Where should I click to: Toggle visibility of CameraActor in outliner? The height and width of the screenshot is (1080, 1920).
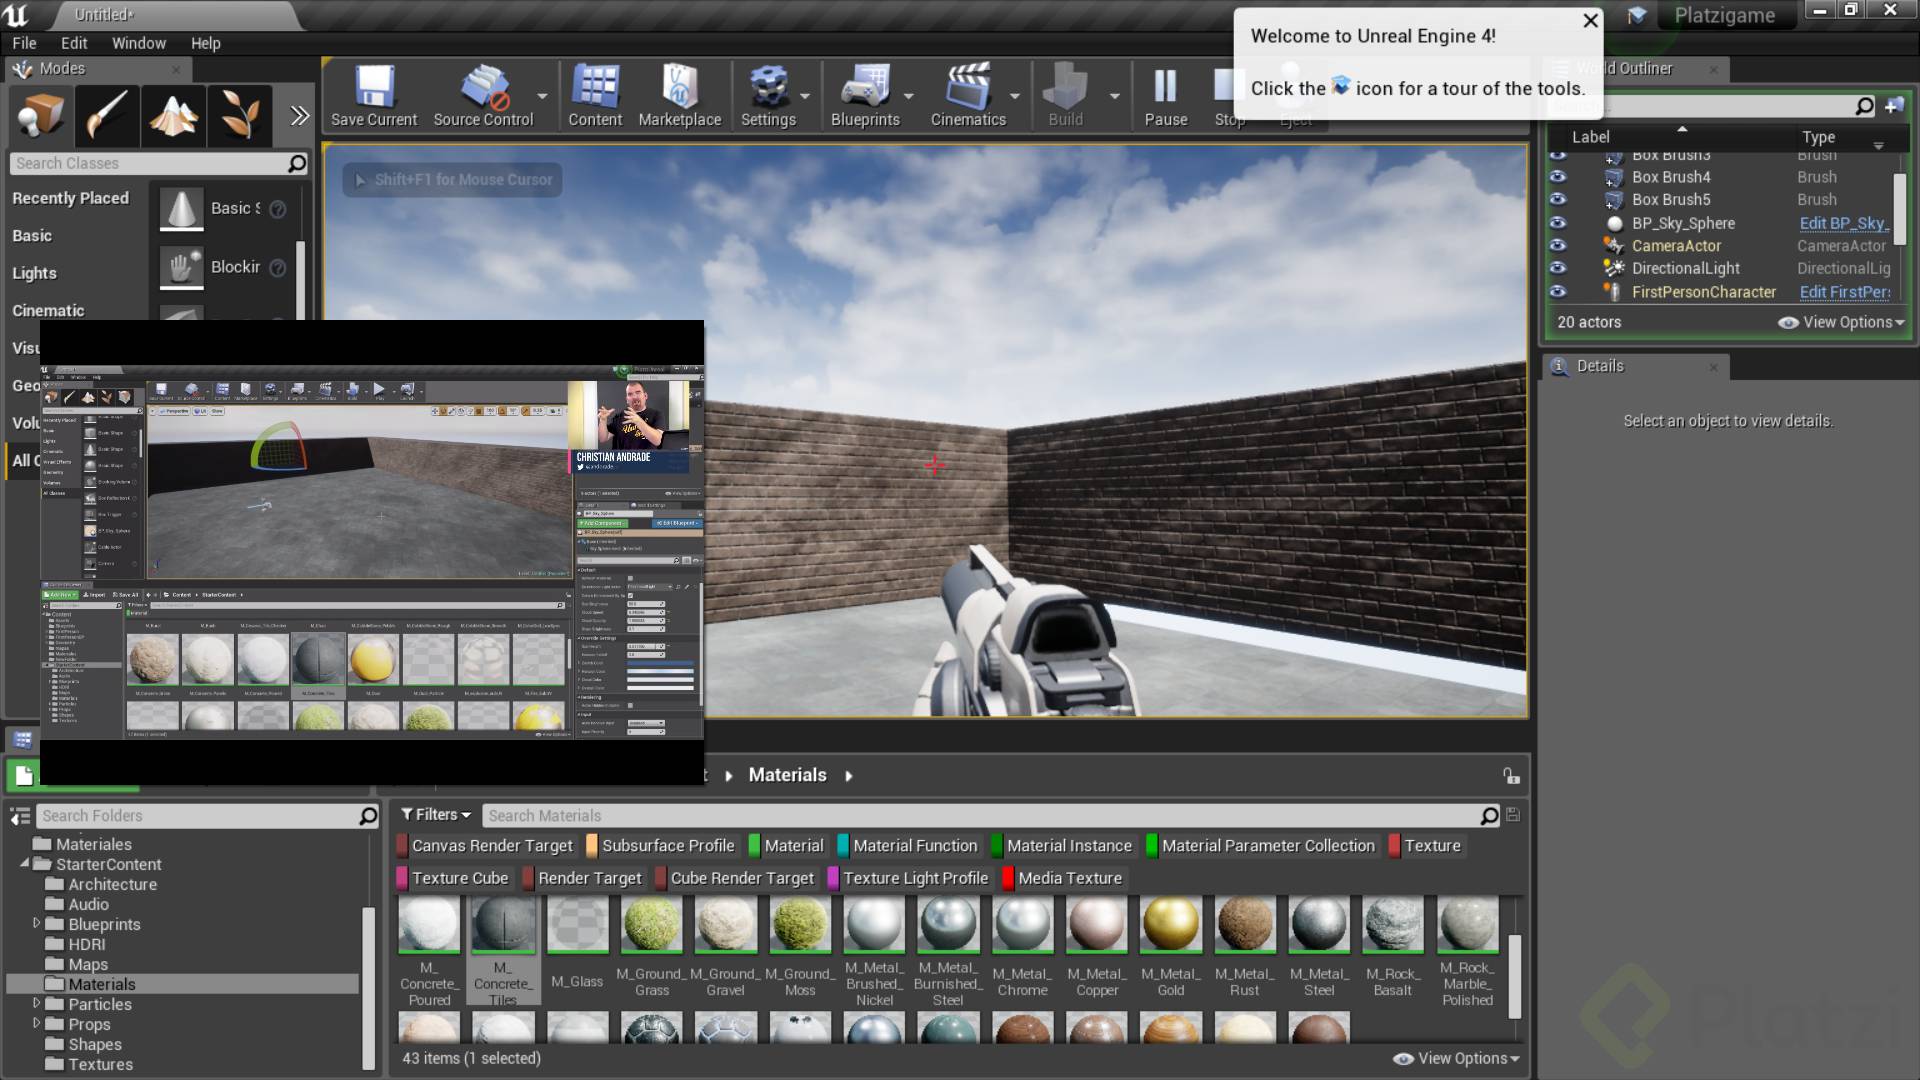(1558, 245)
